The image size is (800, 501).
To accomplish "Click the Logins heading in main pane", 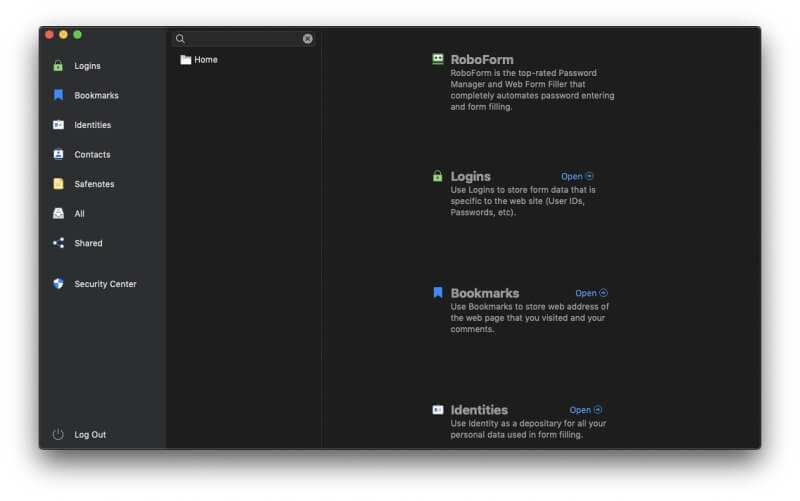I will [x=470, y=176].
